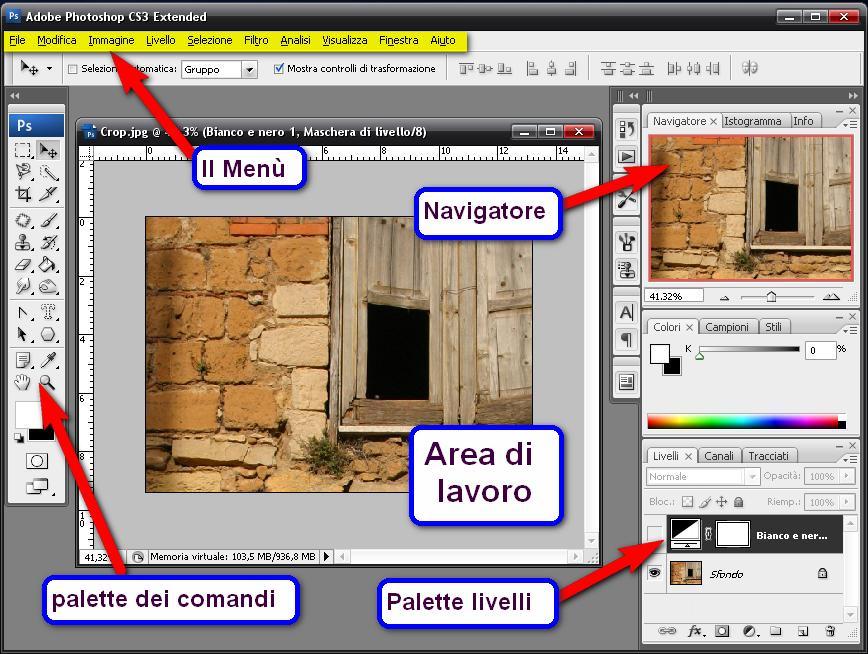Click the fx layer style icon
Image resolution: width=868 pixels, height=654 pixels.
tap(694, 631)
